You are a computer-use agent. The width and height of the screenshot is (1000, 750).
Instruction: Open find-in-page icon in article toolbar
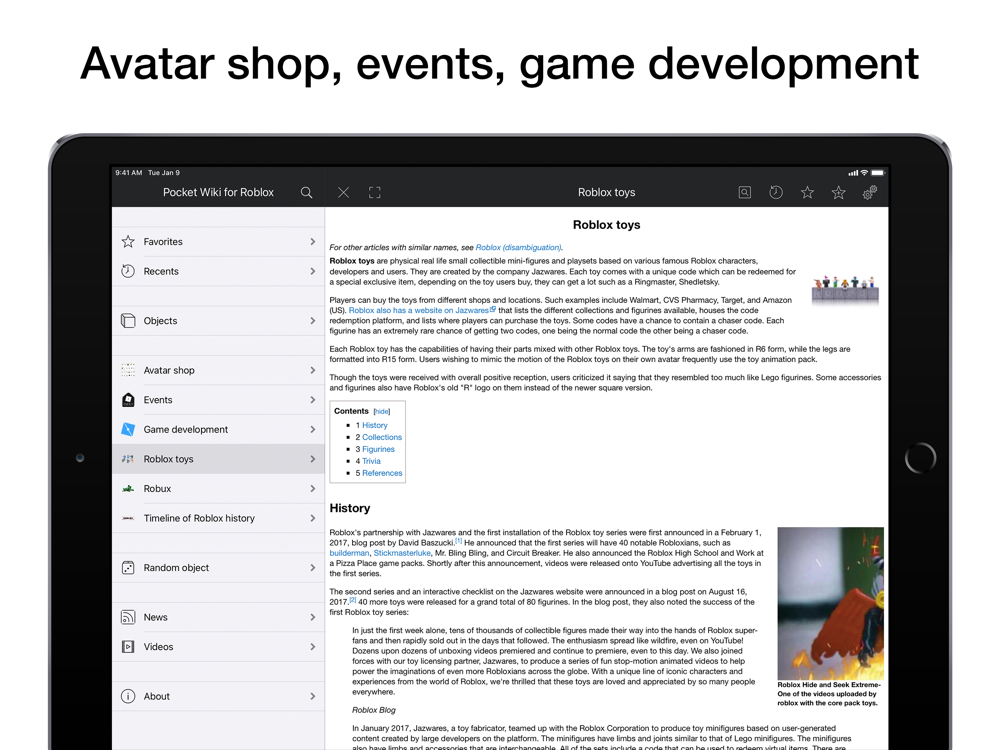(x=744, y=192)
